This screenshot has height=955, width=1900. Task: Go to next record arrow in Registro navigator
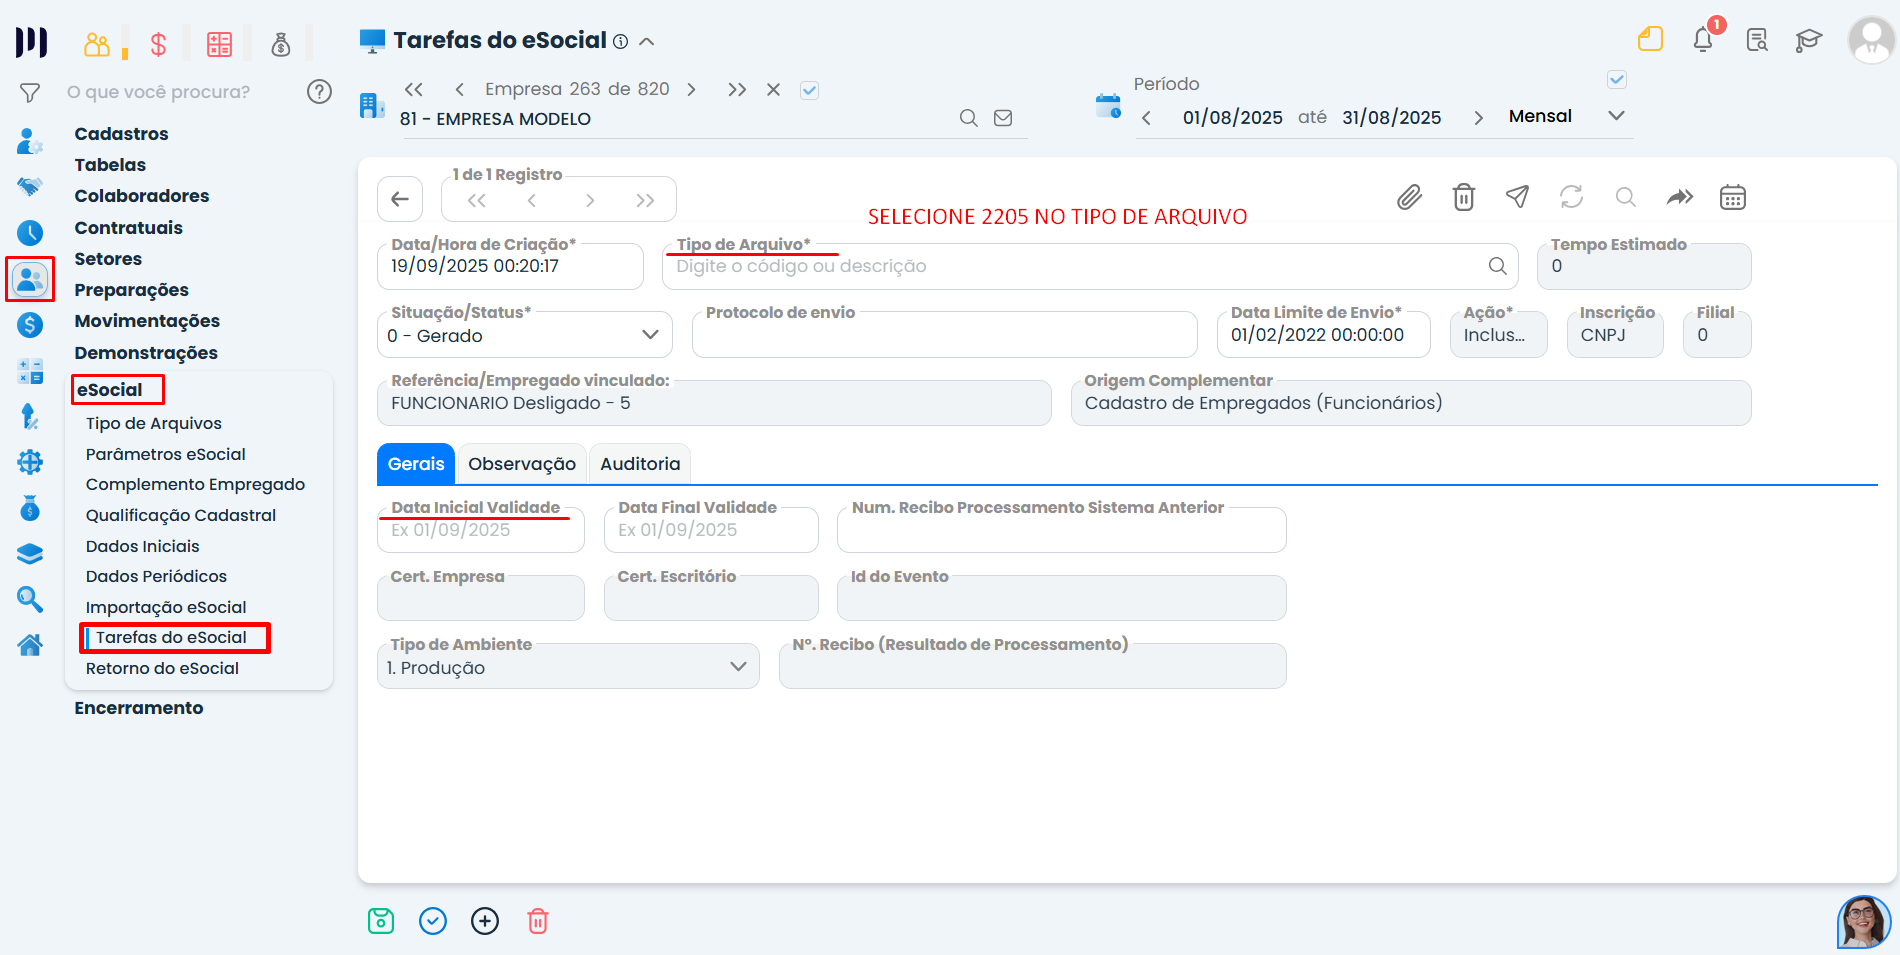[x=590, y=200]
